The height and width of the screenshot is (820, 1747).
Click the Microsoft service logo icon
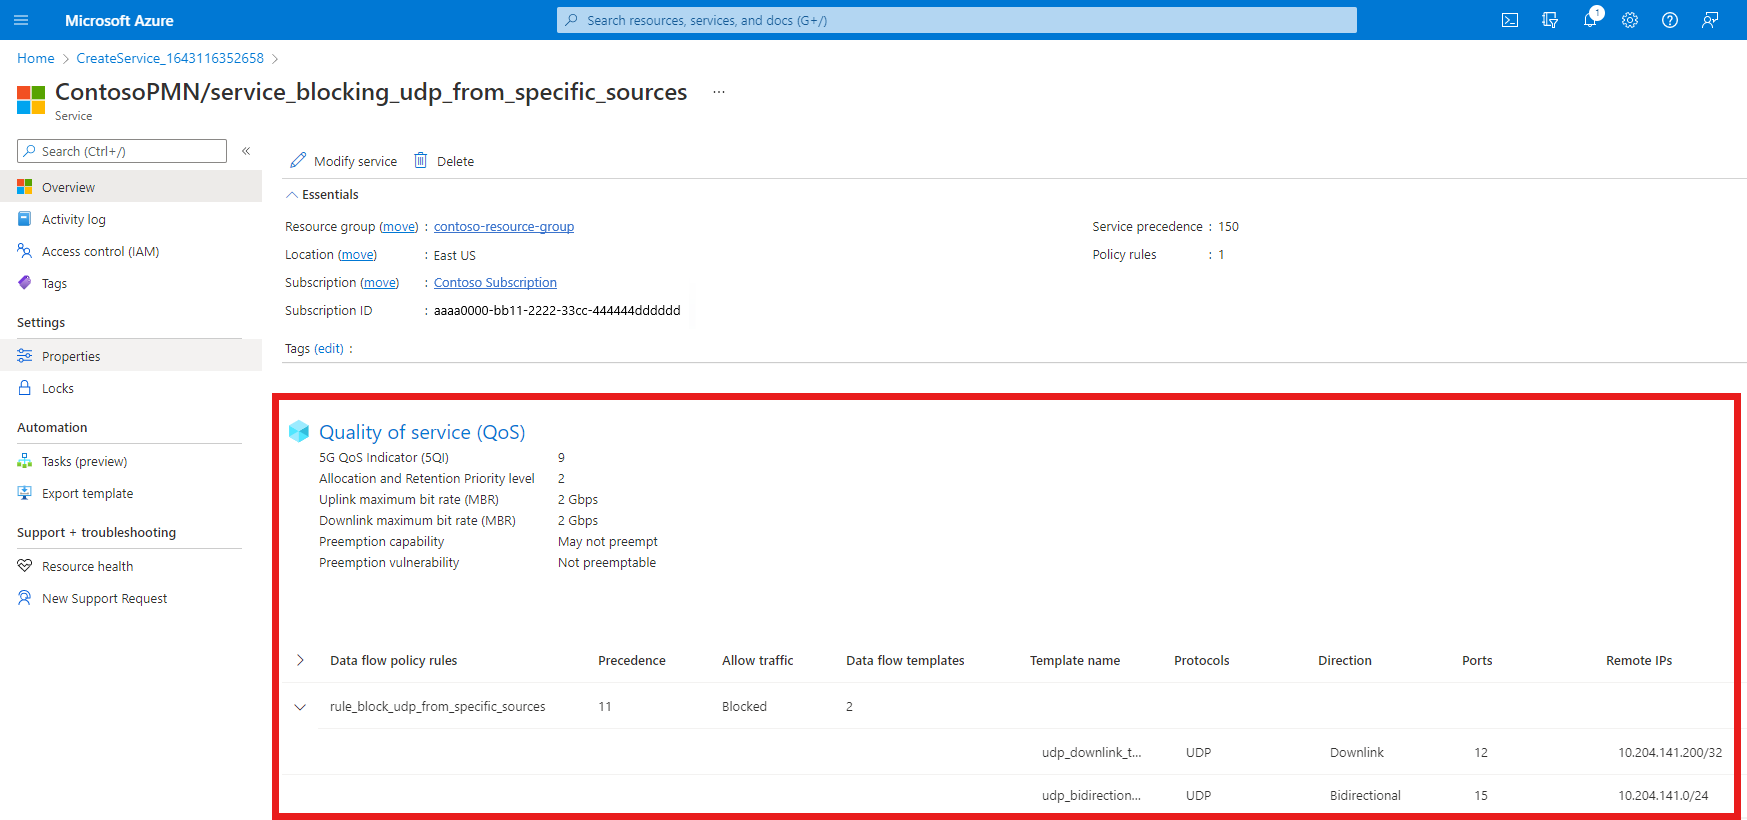pos(31,100)
